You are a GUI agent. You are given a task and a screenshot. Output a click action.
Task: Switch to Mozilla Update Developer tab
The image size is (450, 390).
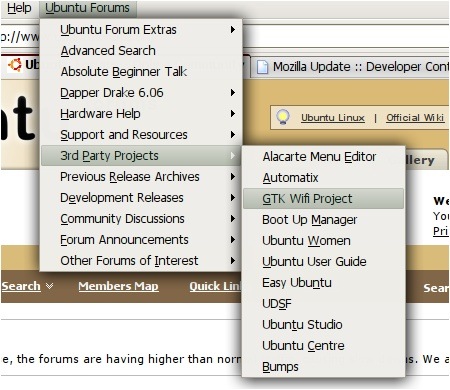point(350,67)
